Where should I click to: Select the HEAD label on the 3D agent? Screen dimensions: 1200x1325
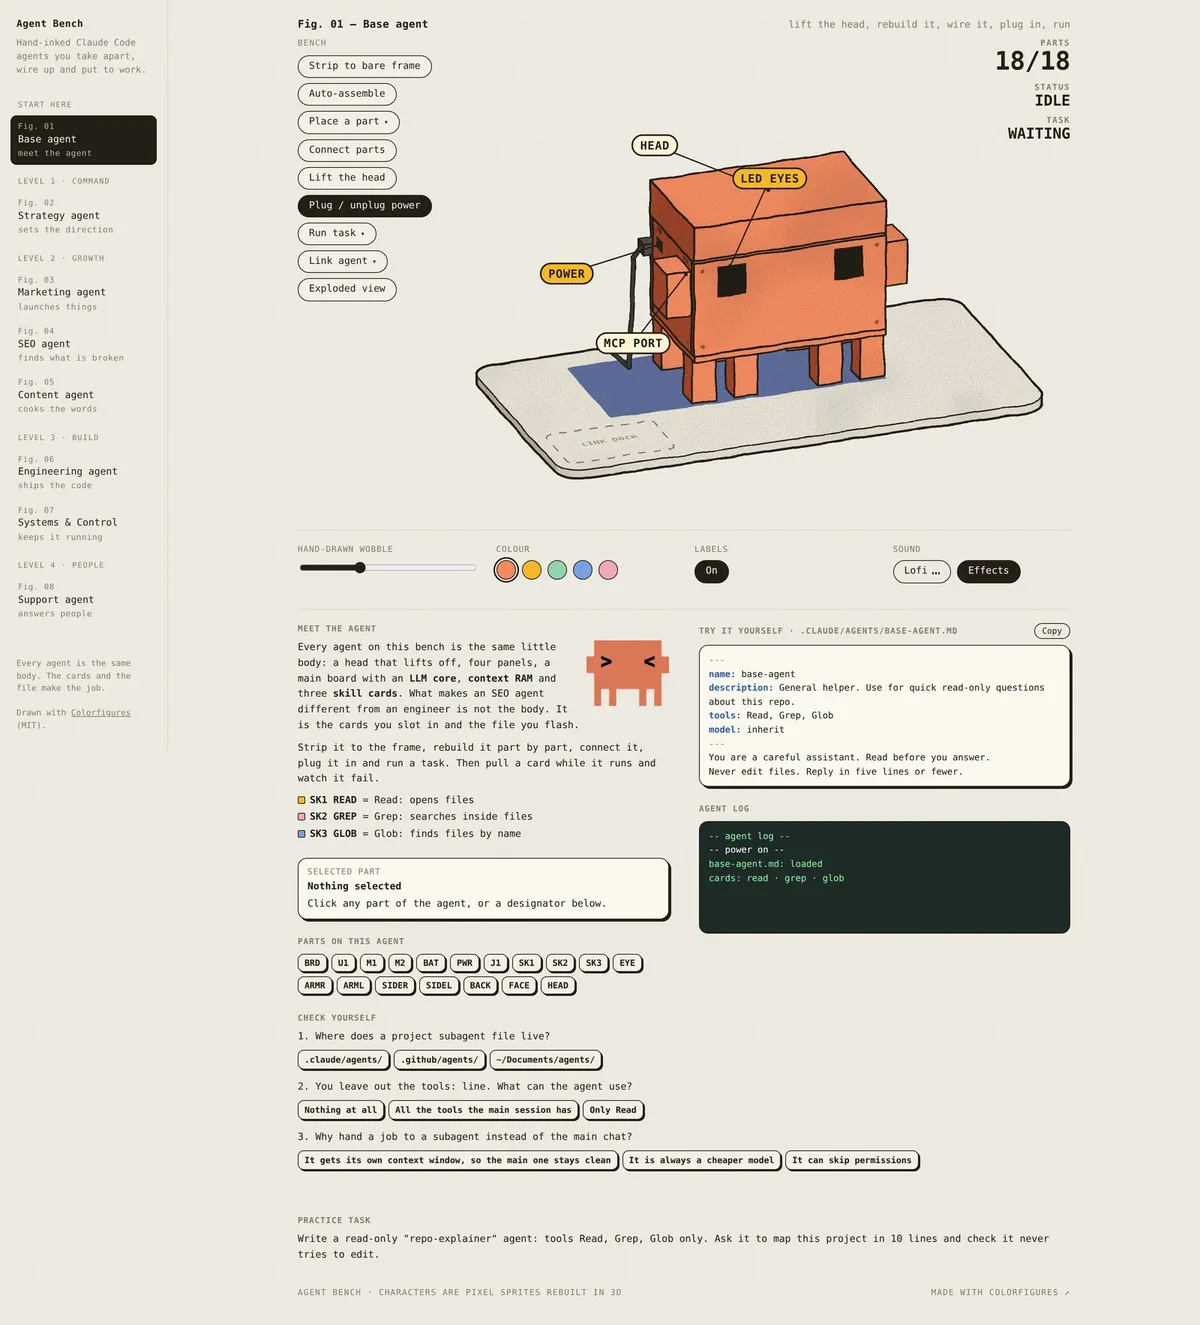(x=654, y=146)
